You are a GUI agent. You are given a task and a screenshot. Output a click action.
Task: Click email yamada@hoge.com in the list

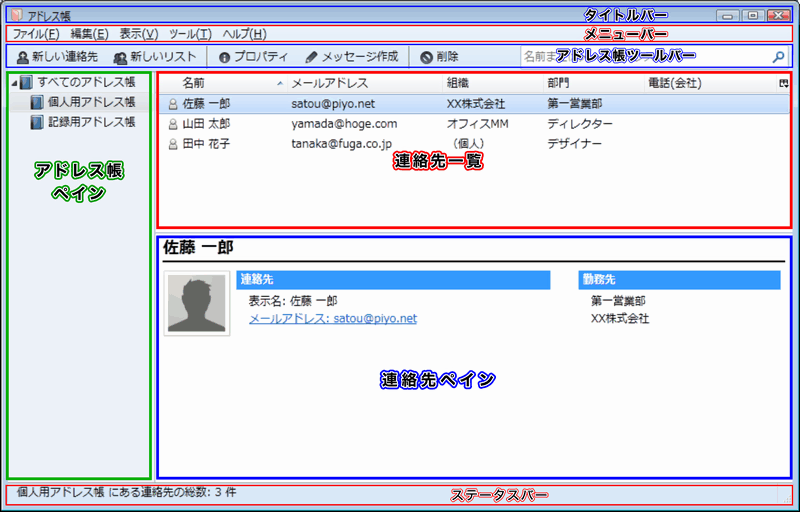(x=344, y=124)
